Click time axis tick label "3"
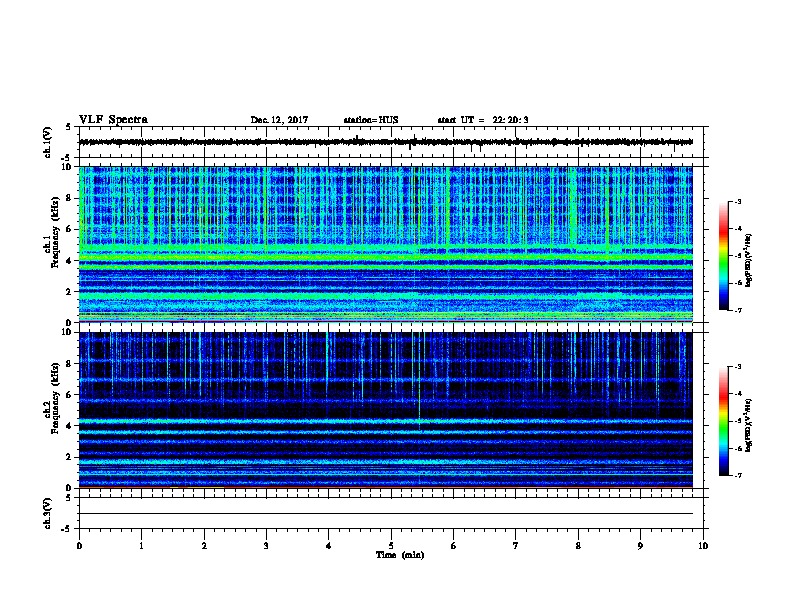Viewport: 792px width, 612px height. pos(266,546)
